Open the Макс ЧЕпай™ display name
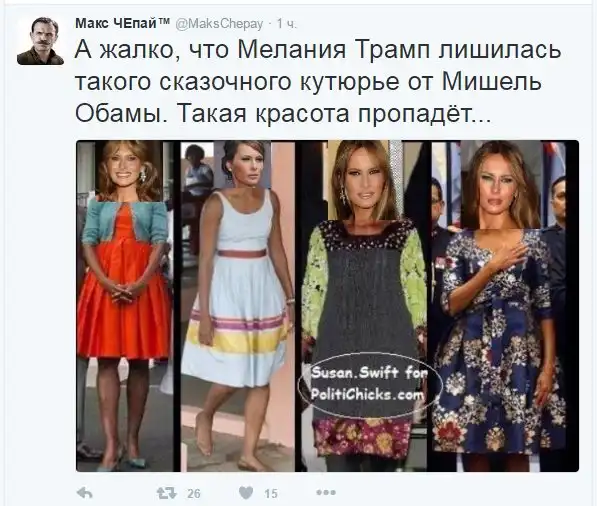 [x=123, y=24]
